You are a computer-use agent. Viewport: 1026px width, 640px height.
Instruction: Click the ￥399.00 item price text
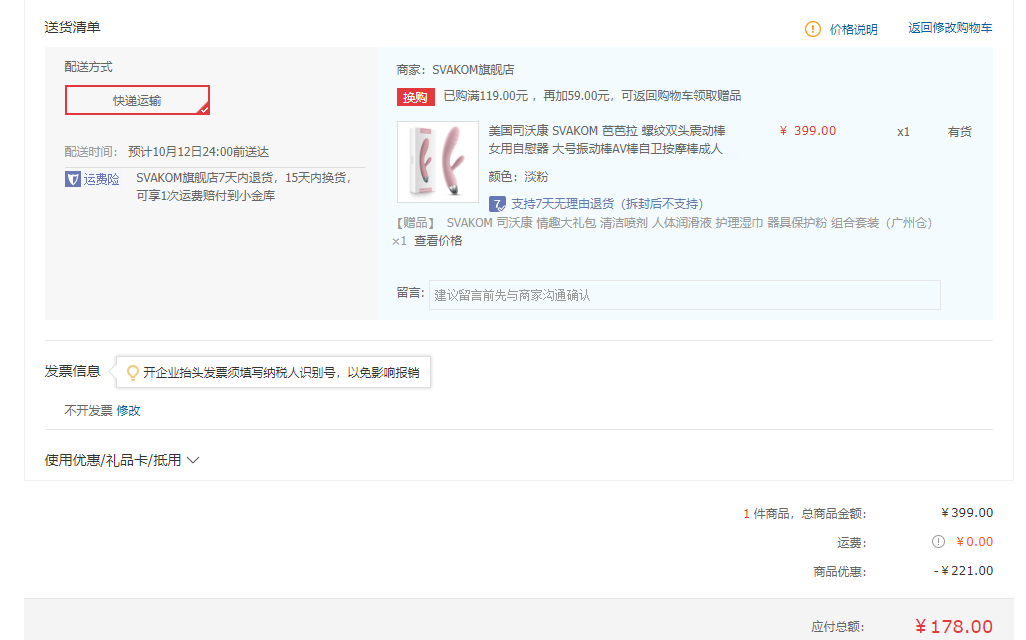tap(807, 131)
